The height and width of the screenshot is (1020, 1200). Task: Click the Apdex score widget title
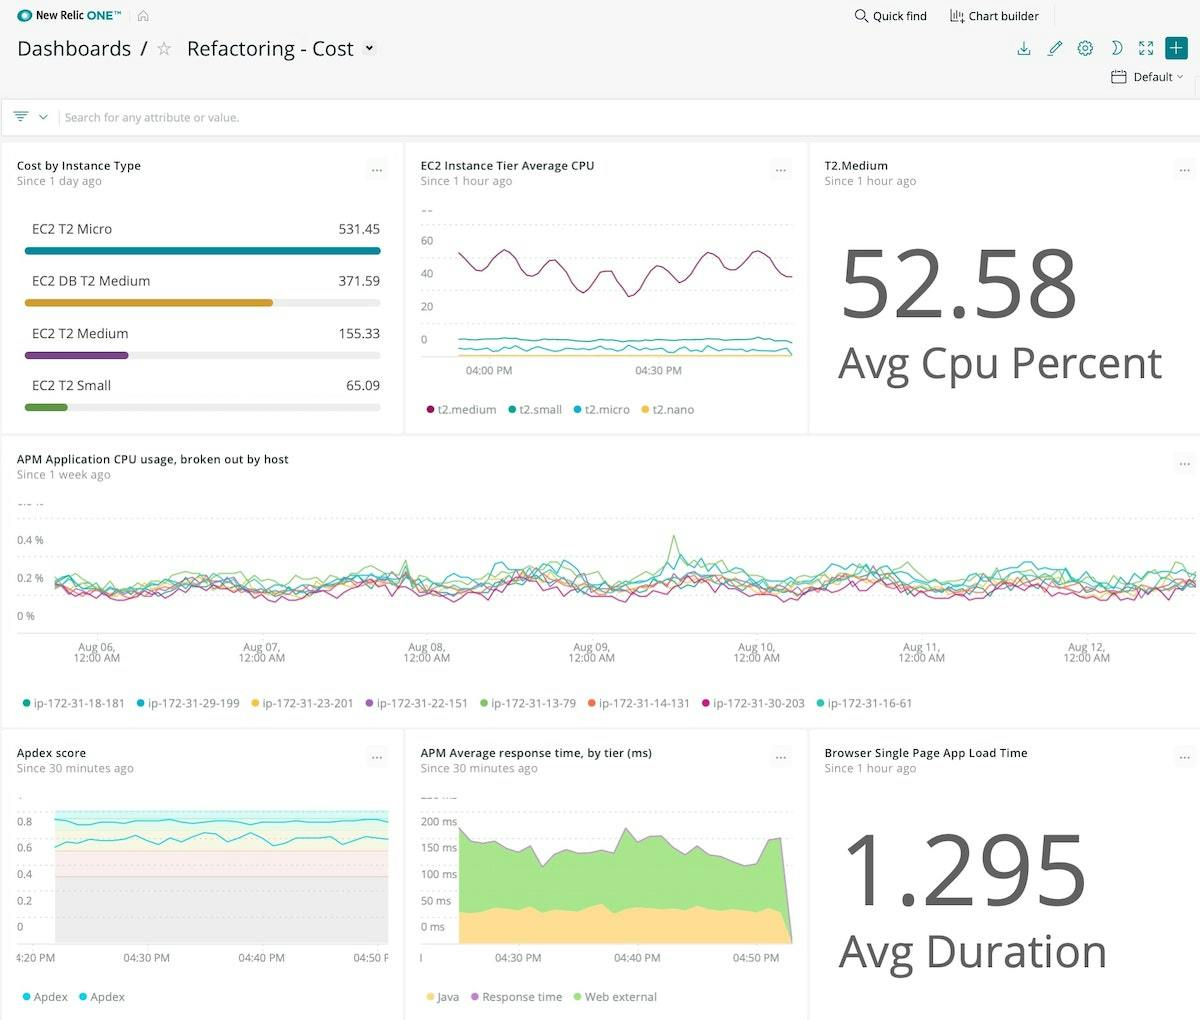[51, 753]
